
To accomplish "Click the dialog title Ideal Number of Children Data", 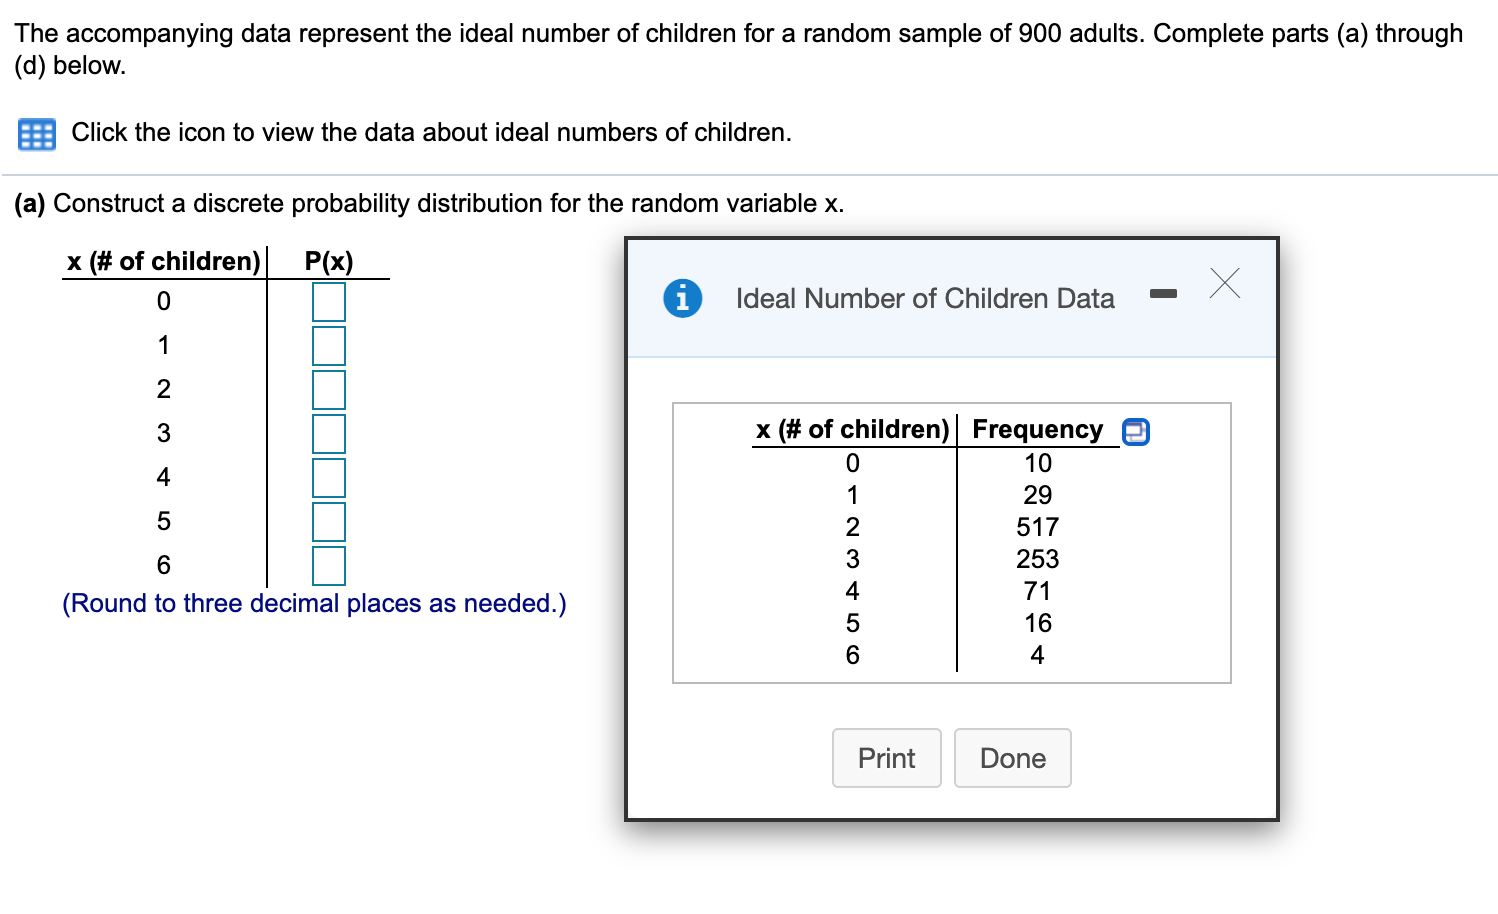I will [x=924, y=298].
